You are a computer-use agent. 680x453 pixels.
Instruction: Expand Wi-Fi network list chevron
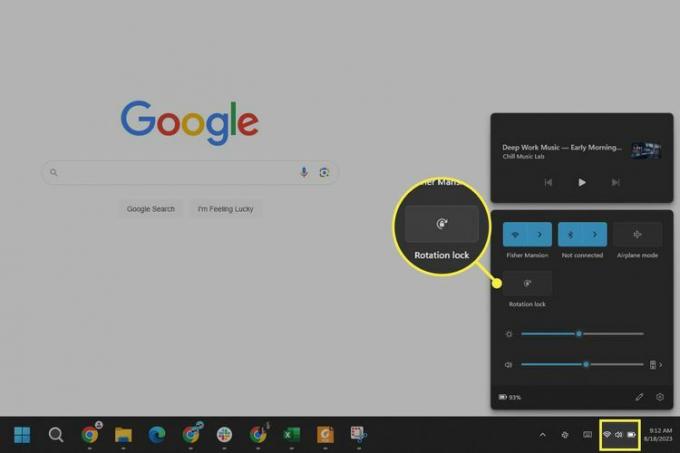point(540,235)
